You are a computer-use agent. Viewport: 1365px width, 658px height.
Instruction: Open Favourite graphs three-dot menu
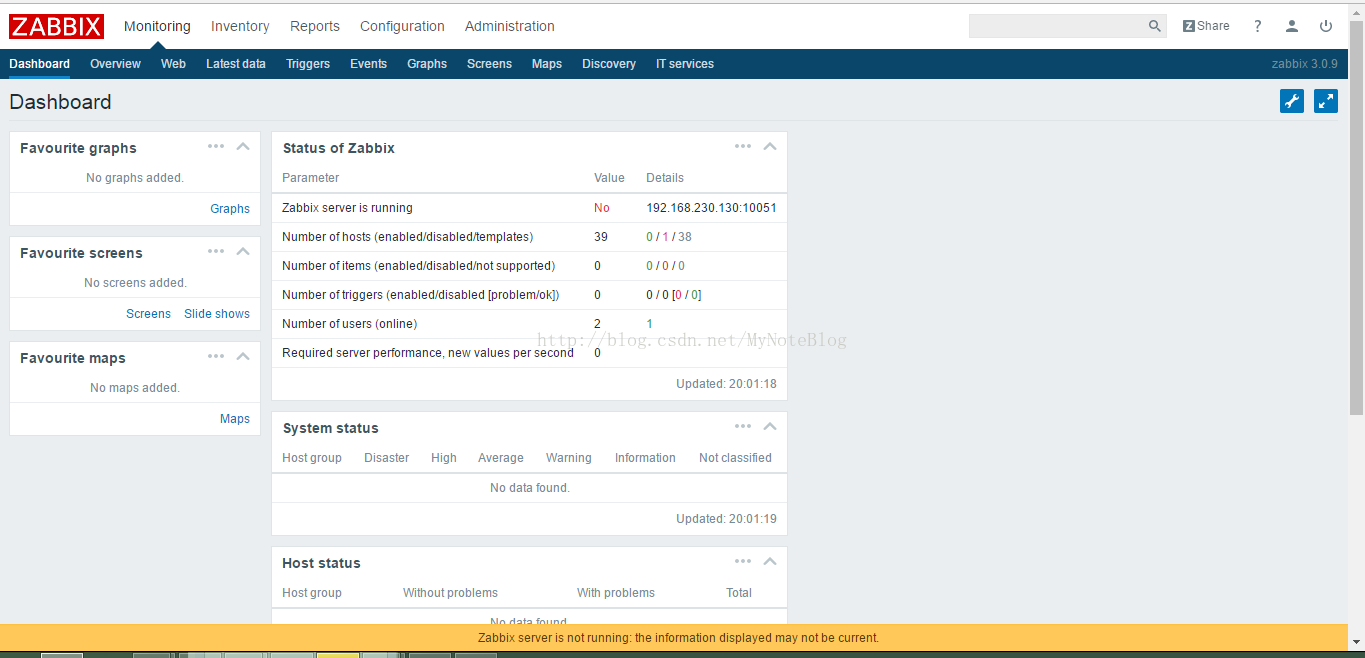point(216,146)
